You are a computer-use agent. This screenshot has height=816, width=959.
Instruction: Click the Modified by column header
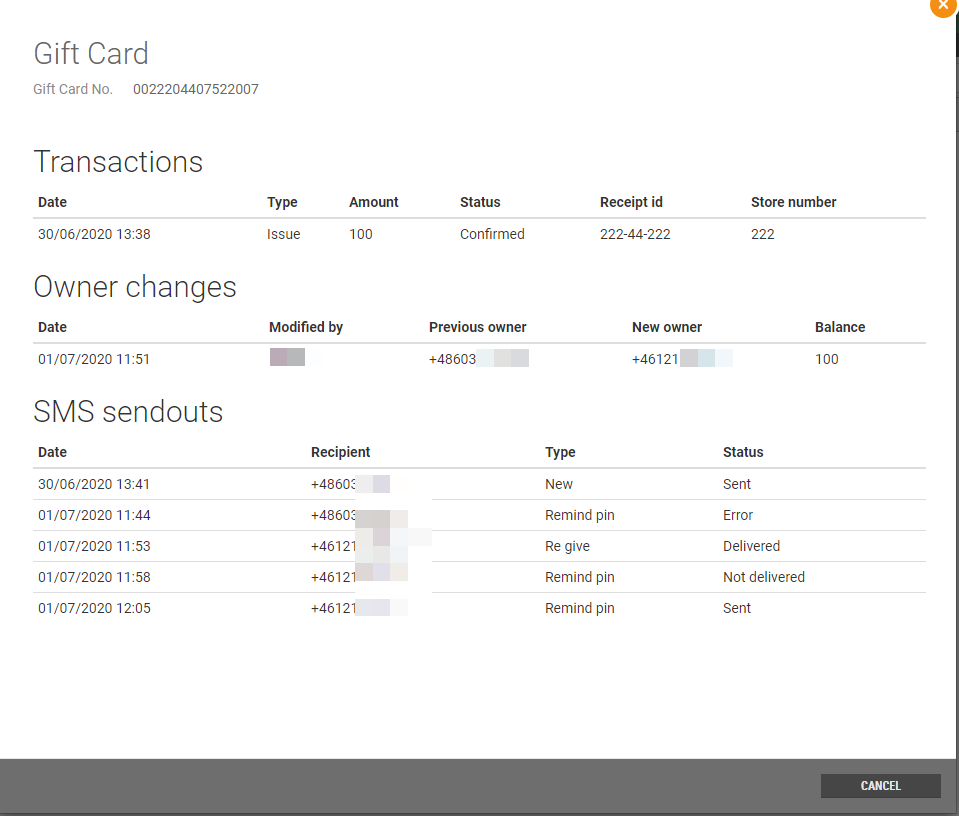306,327
